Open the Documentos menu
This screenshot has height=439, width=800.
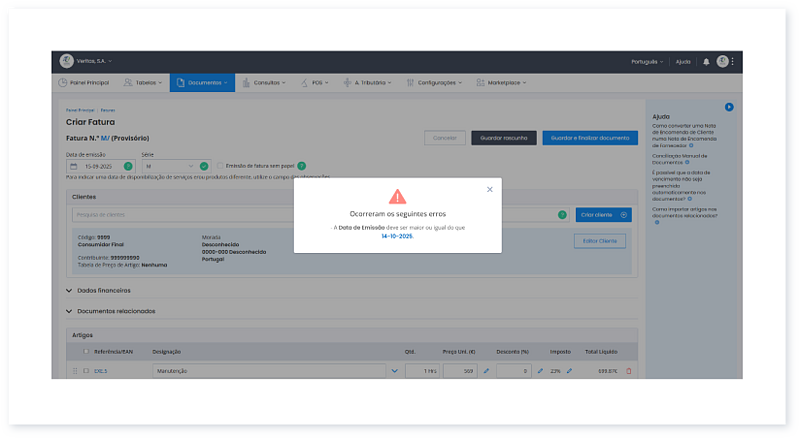coord(202,82)
